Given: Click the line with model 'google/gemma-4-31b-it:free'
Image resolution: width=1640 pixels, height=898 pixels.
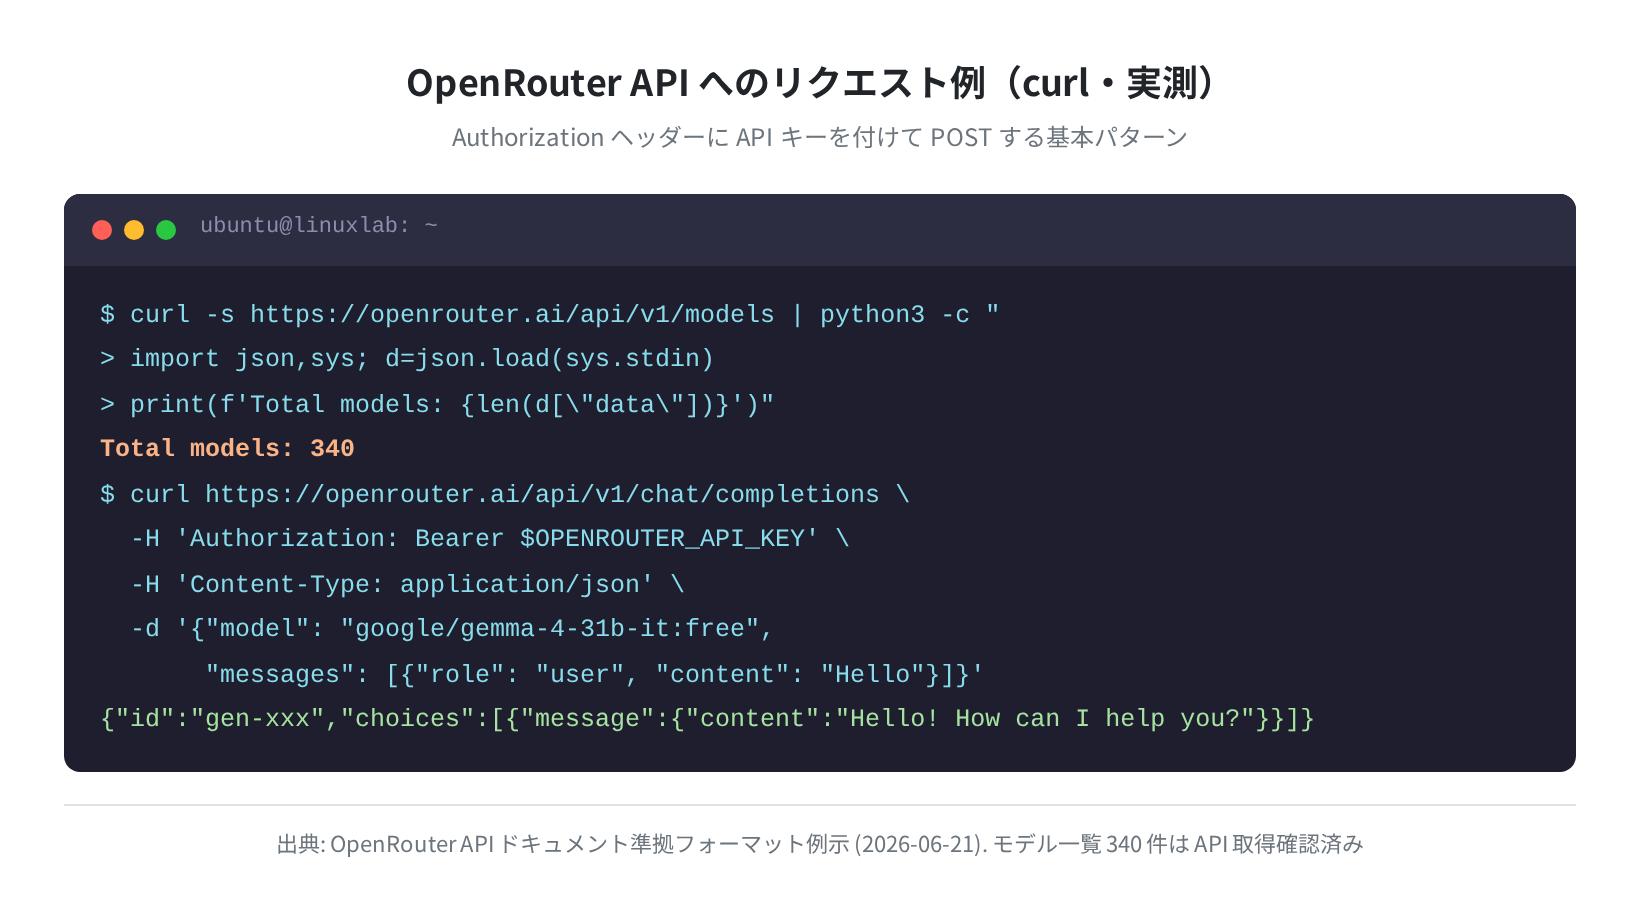Looking at the screenshot, I should coord(452,629).
